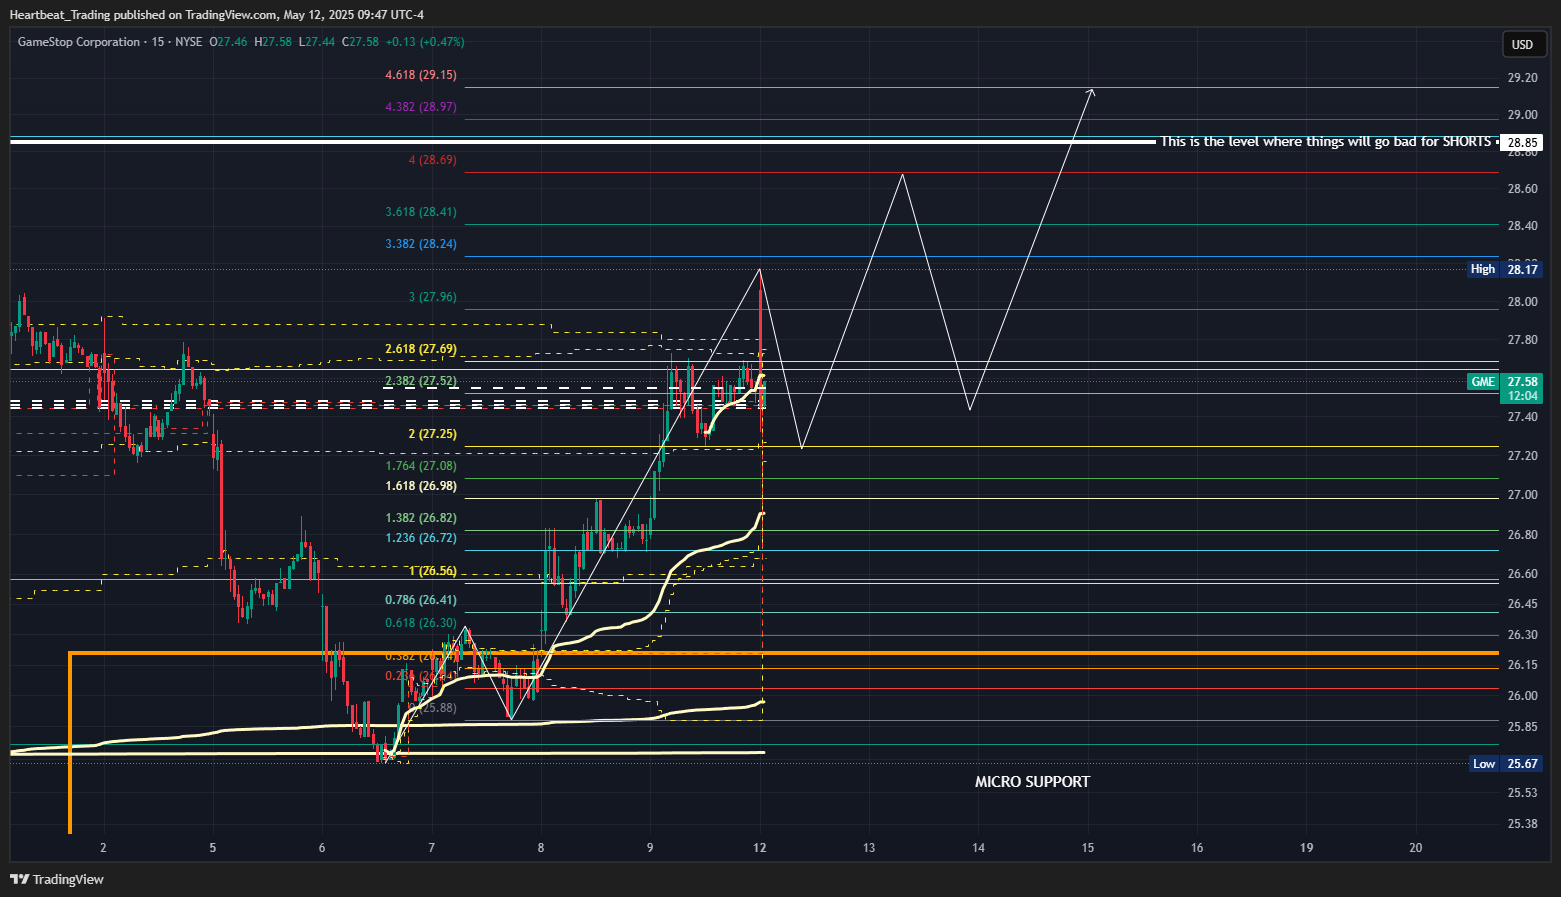
Task: Click 25.85 on the price axis
Action: (x=1522, y=727)
